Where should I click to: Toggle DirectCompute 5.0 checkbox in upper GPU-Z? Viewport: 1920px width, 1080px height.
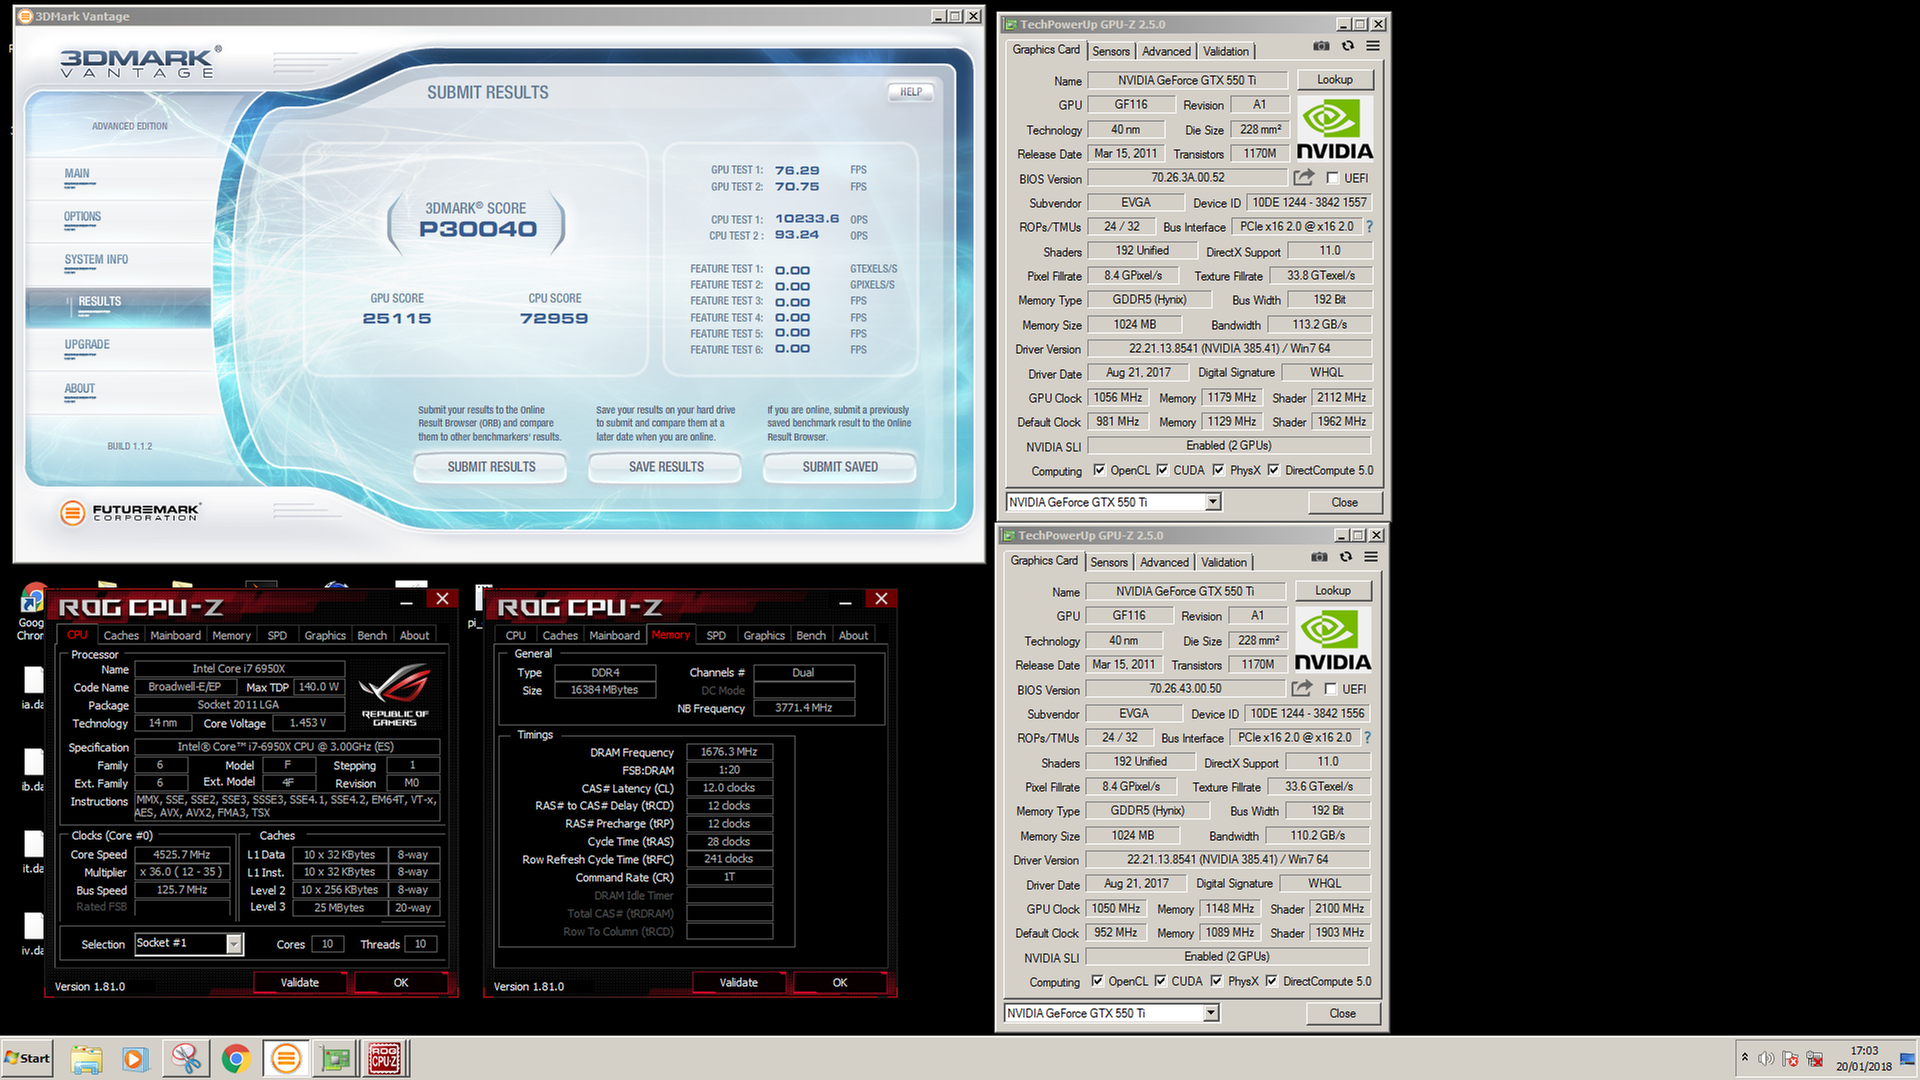click(1273, 470)
